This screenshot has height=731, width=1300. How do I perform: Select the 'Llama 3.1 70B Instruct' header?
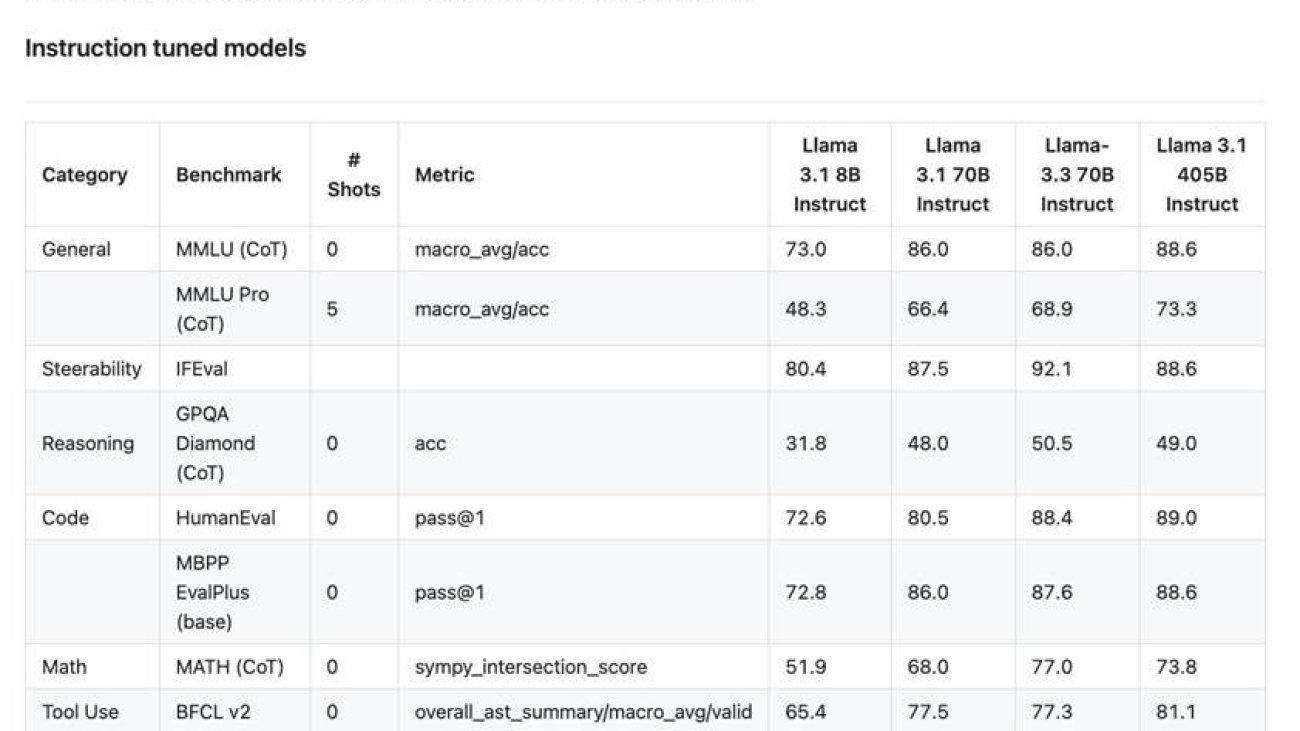click(x=953, y=175)
